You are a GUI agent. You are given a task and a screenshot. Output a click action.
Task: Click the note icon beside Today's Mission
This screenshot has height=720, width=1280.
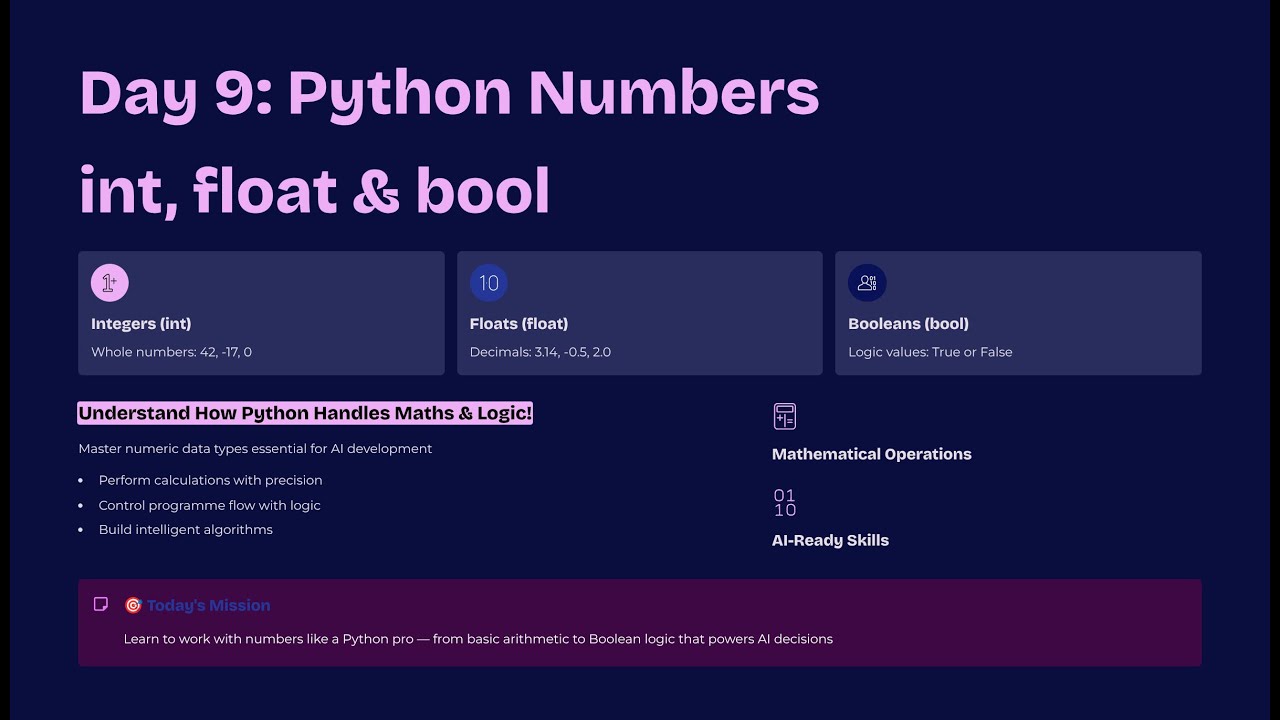(101, 604)
